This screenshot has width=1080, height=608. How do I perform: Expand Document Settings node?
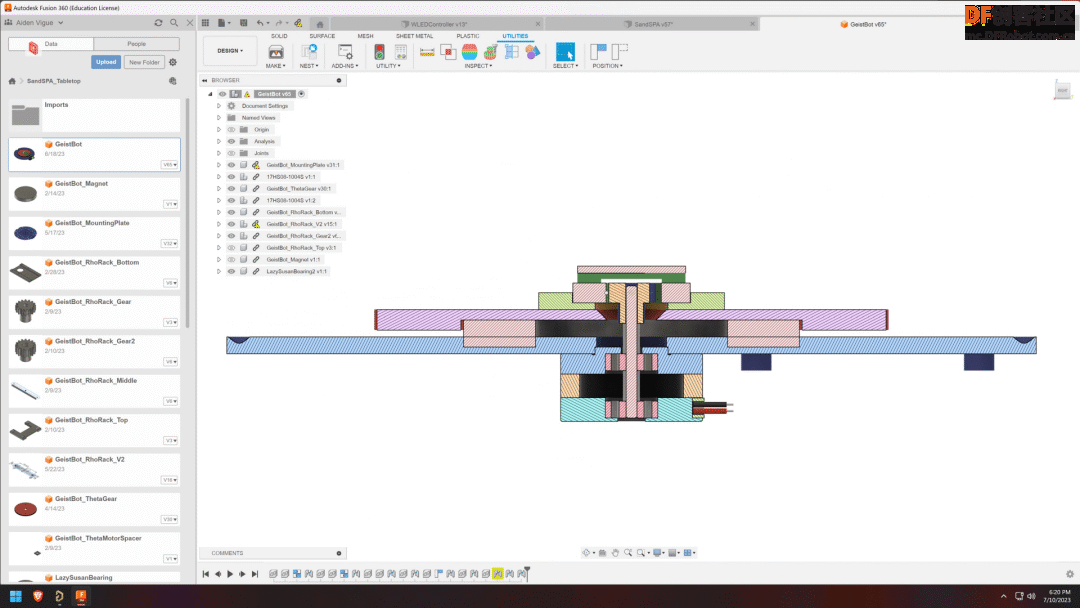tap(219, 106)
